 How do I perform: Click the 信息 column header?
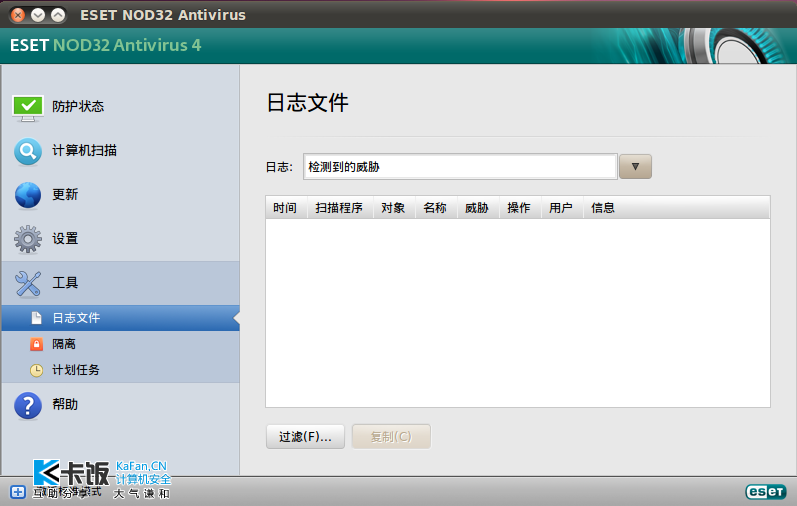(603, 208)
